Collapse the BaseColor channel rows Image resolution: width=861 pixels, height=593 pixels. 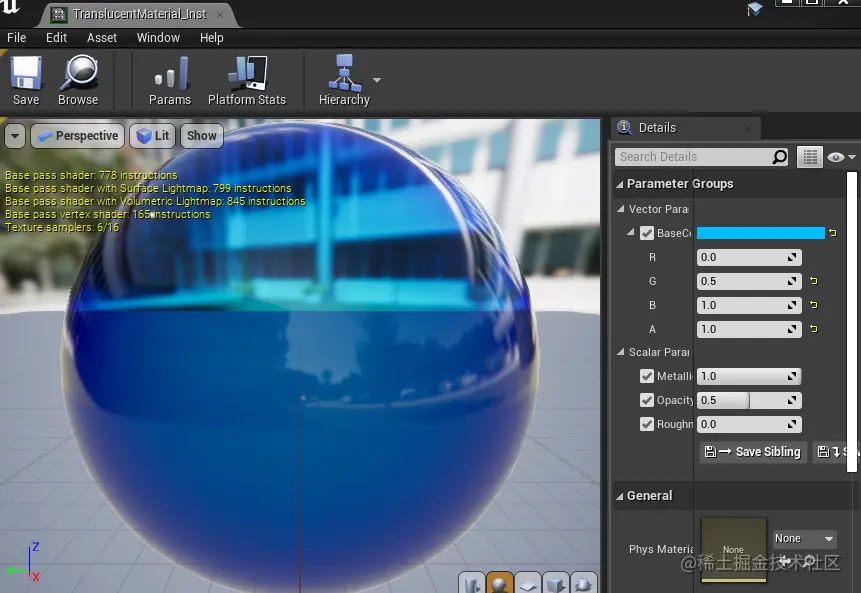[x=631, y=232]
